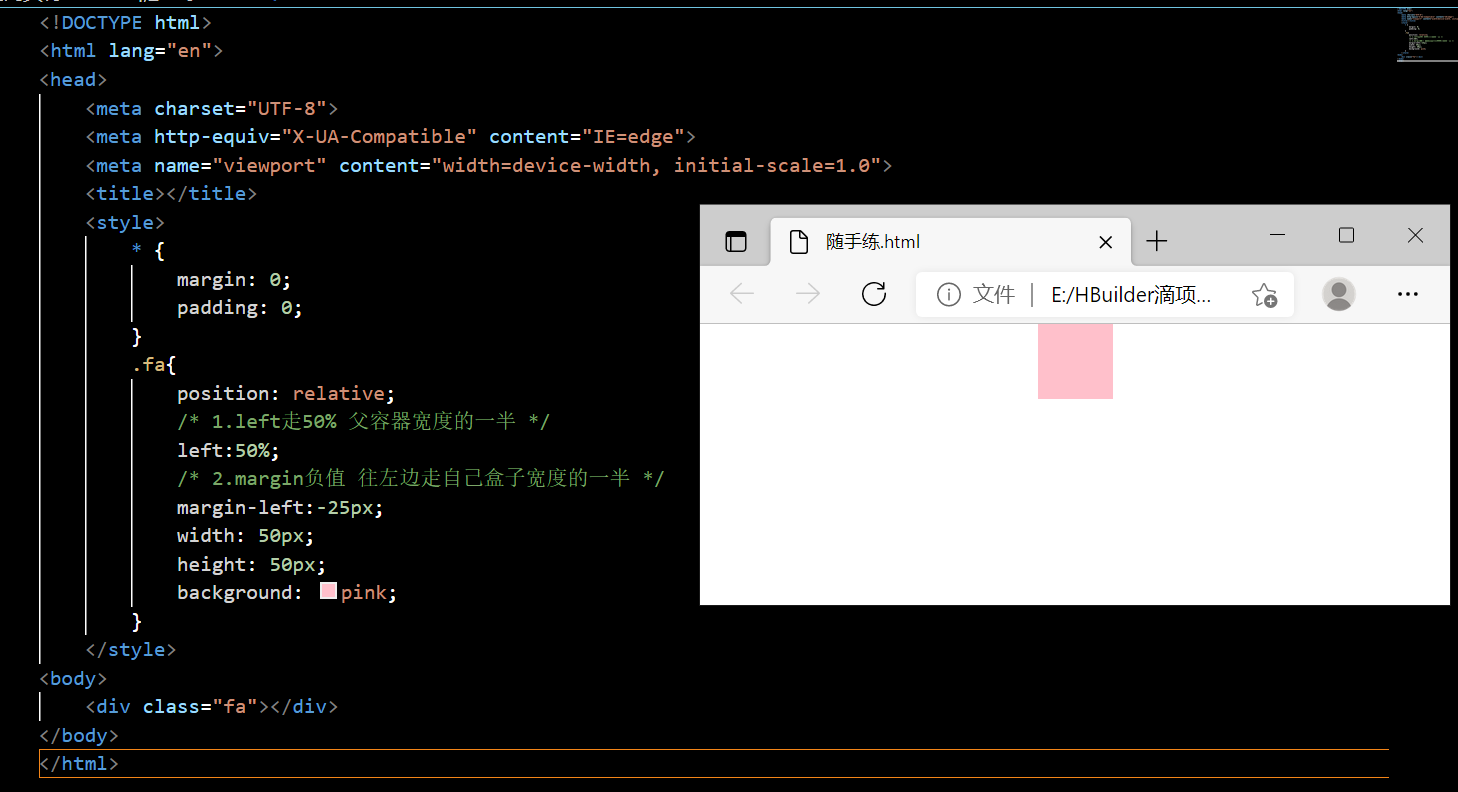Click the html lang="en" tag

(131, 50)
